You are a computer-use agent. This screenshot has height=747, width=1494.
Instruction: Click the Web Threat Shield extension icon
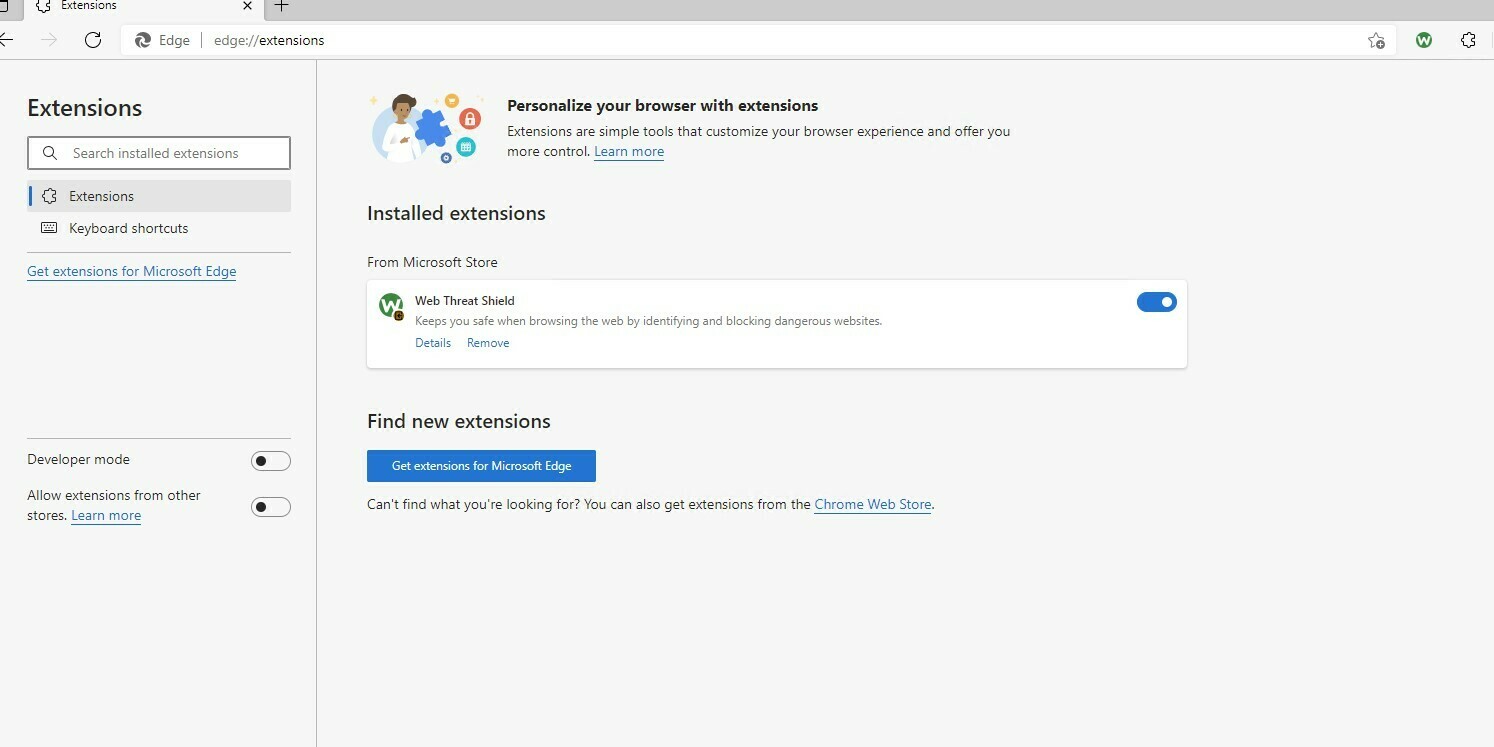[391, 306]
